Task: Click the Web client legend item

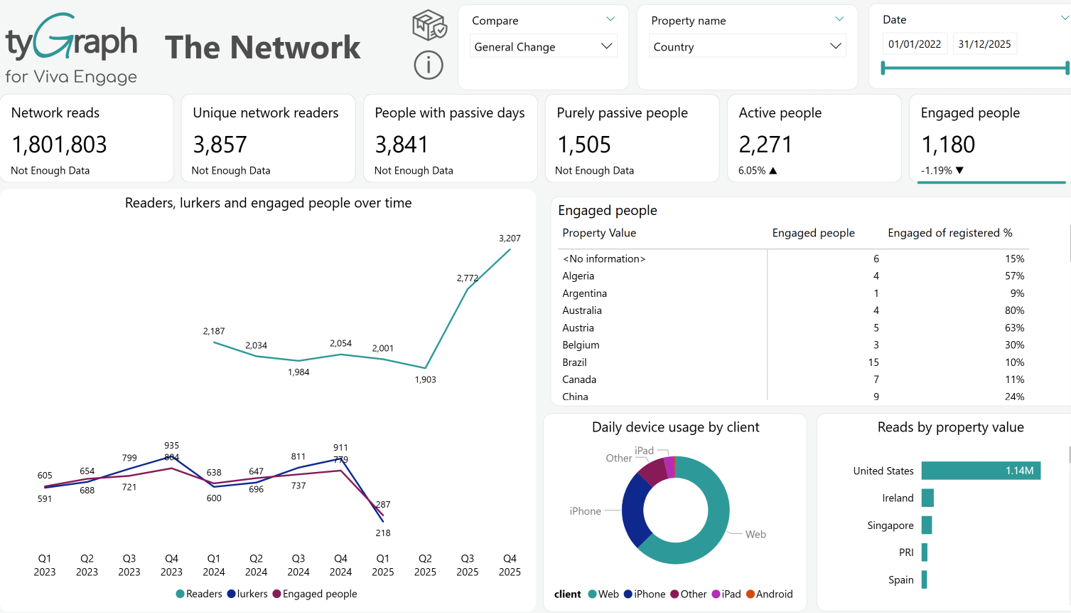Action: [603, 594]
